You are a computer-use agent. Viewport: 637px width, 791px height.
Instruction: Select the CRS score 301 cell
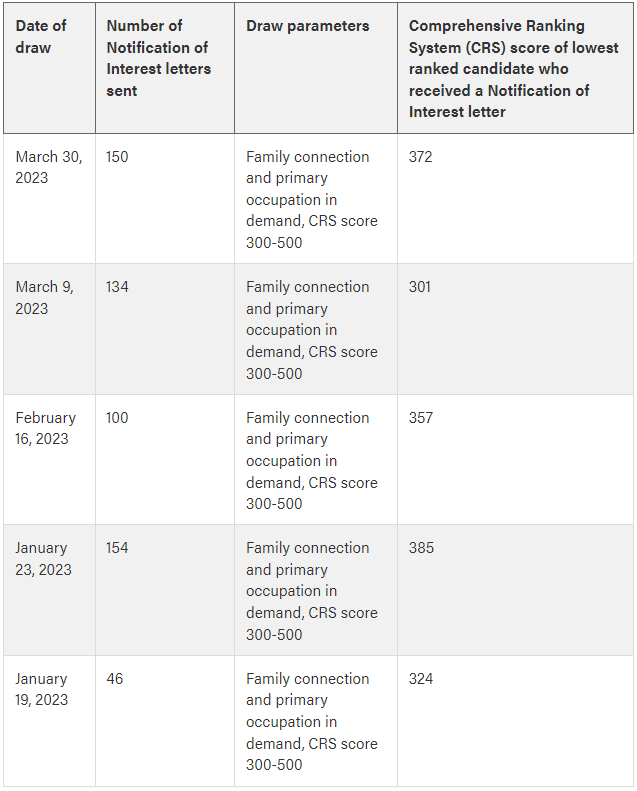click(420, 287)
